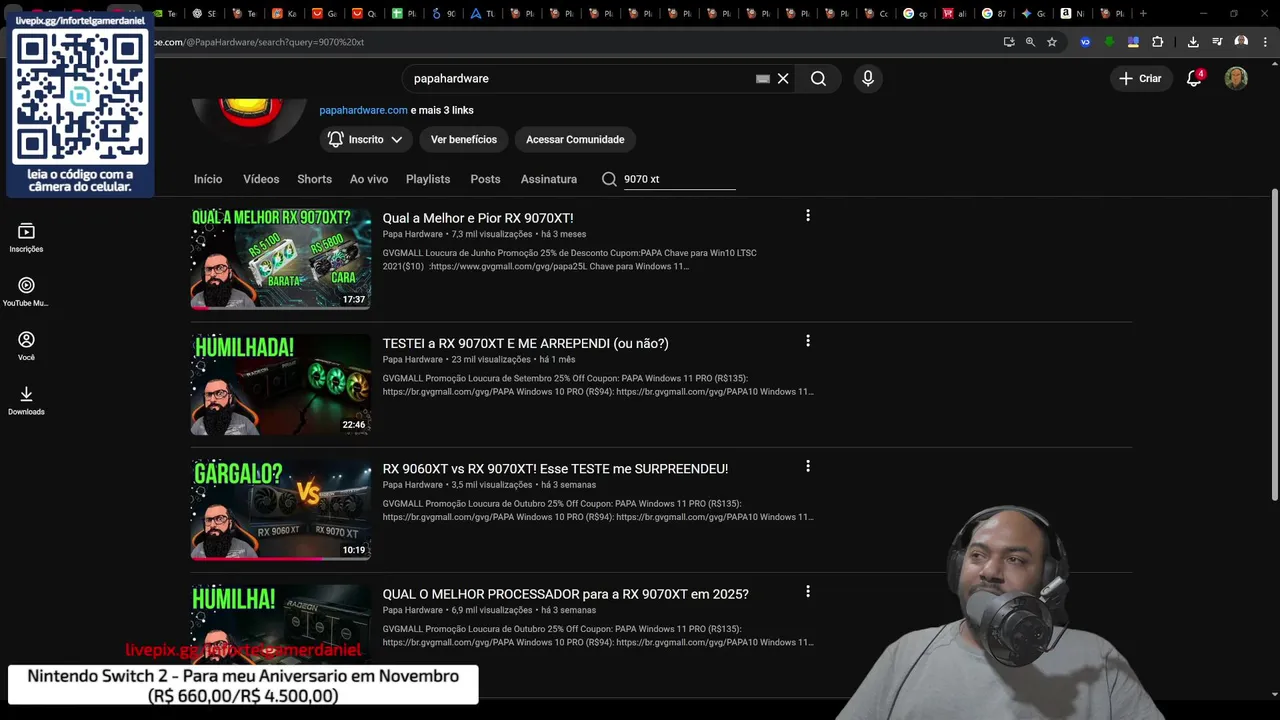Click the channel search field with 9070 xt
Screen dimensions: 1280x720
click(679, 179)
